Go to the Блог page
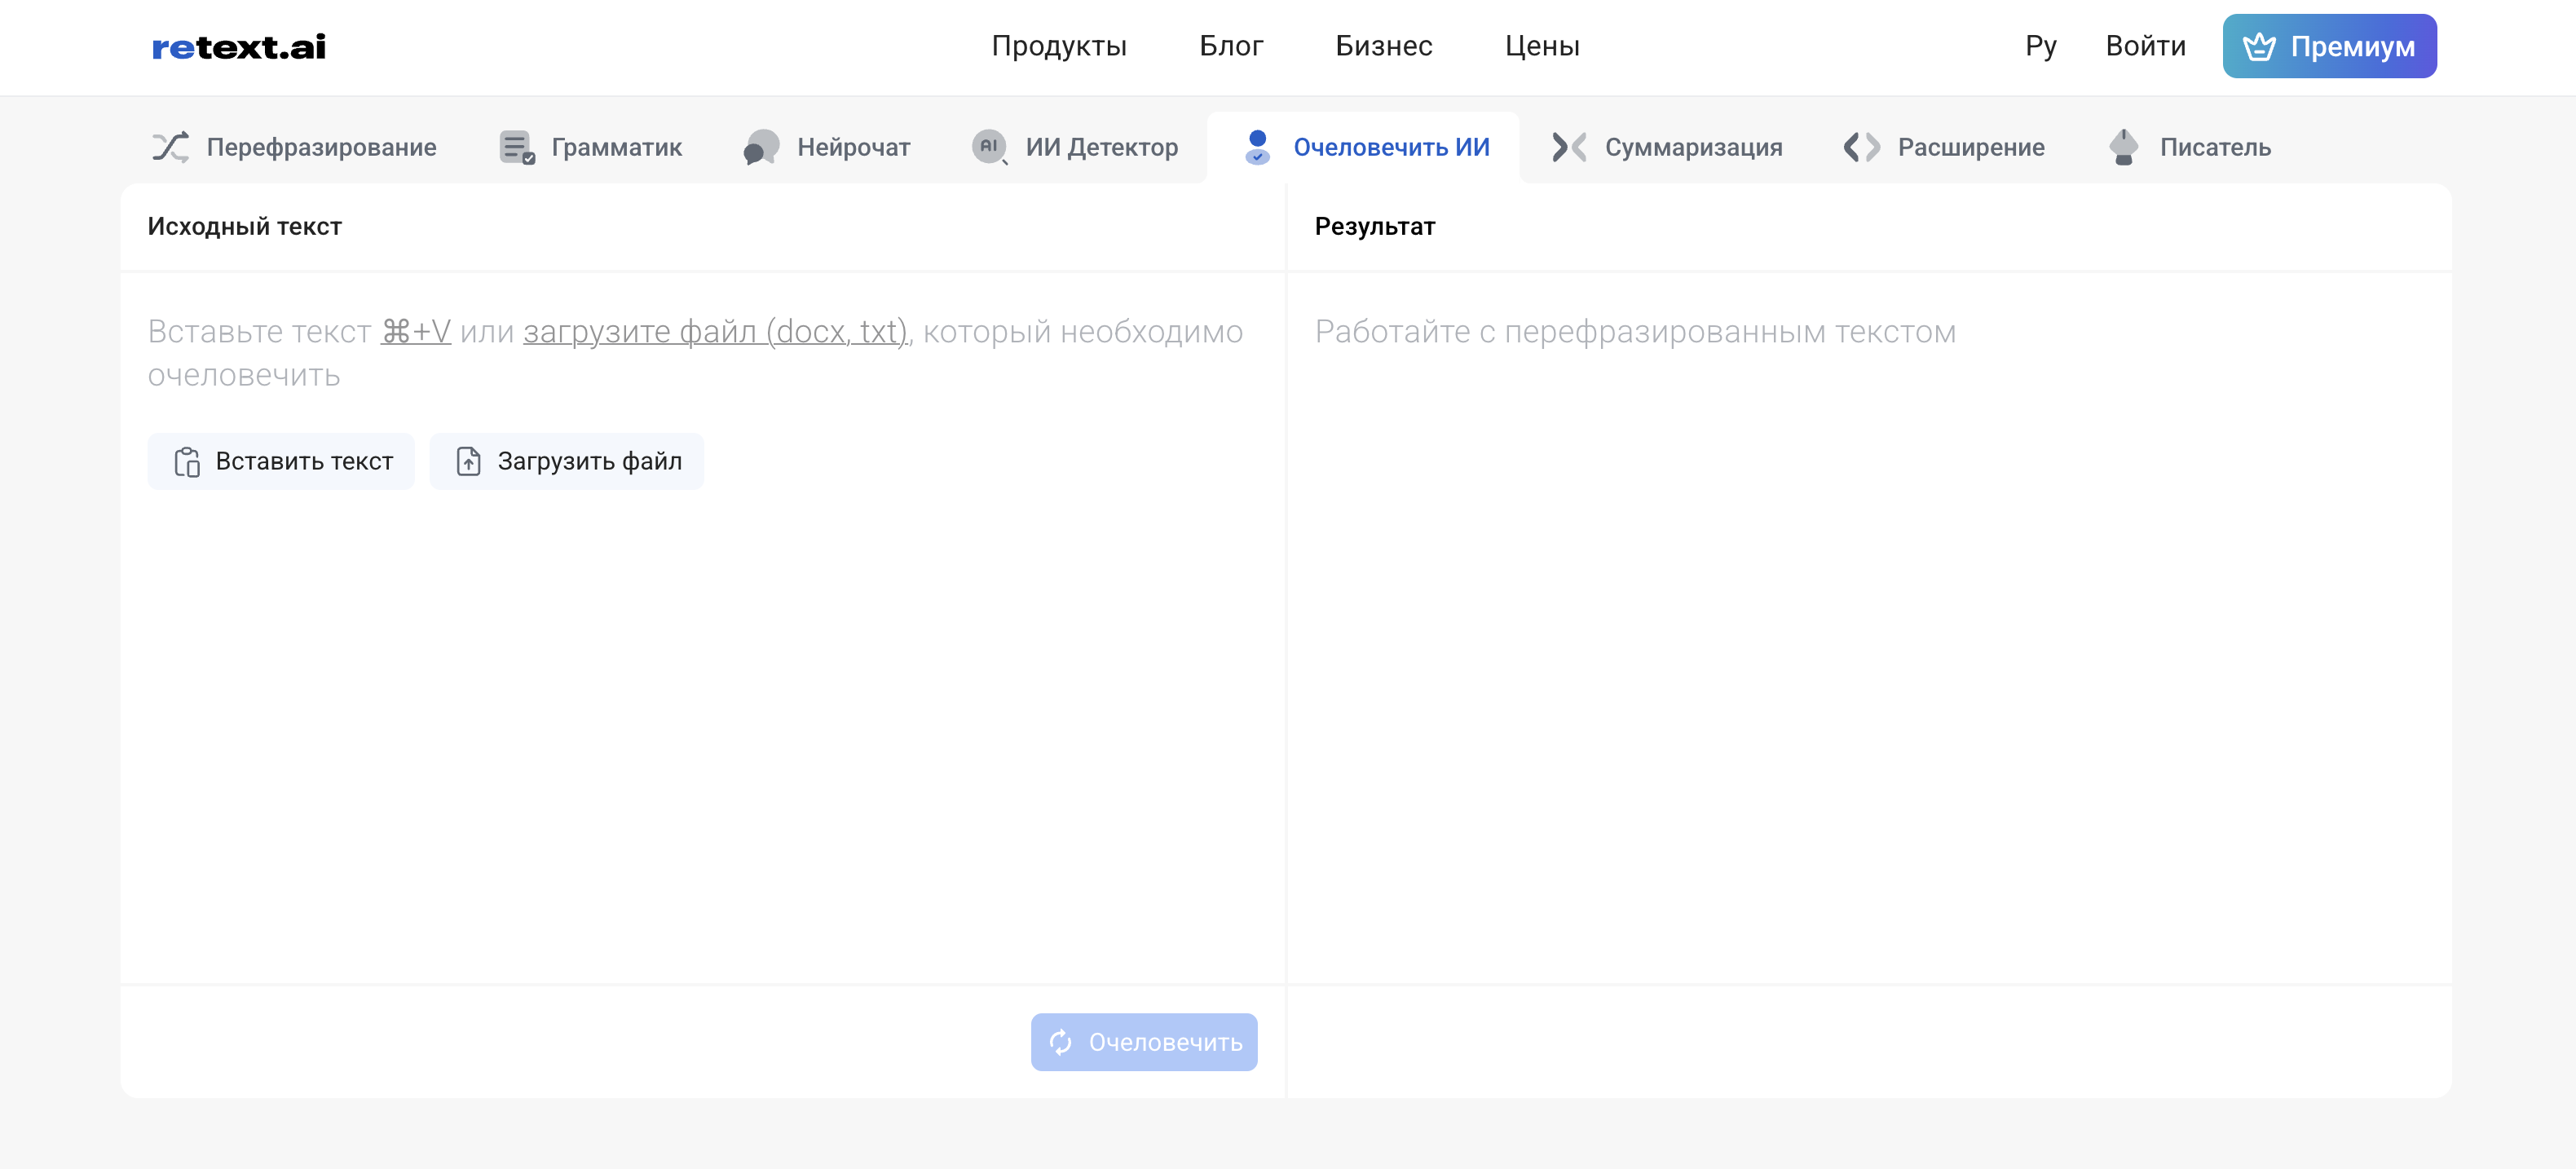This screenshot has width=2576, height=1169. [x=1231, y=46]
